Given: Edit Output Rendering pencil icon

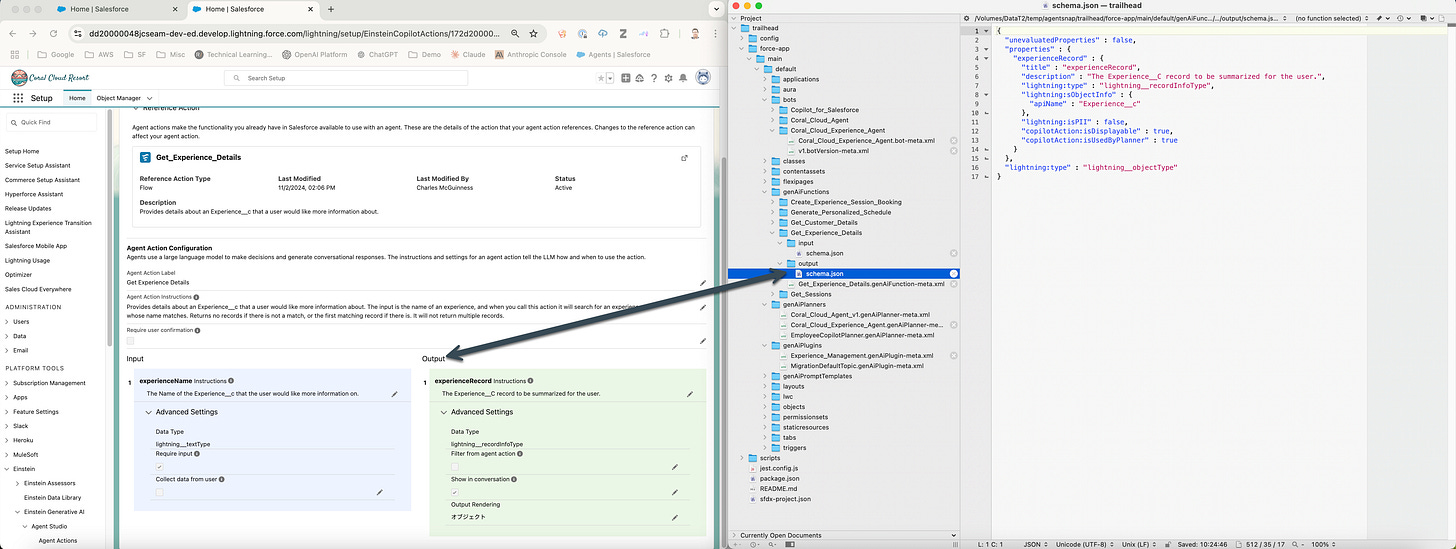Looking at the screenshot, I should click(x=675, y=517).
